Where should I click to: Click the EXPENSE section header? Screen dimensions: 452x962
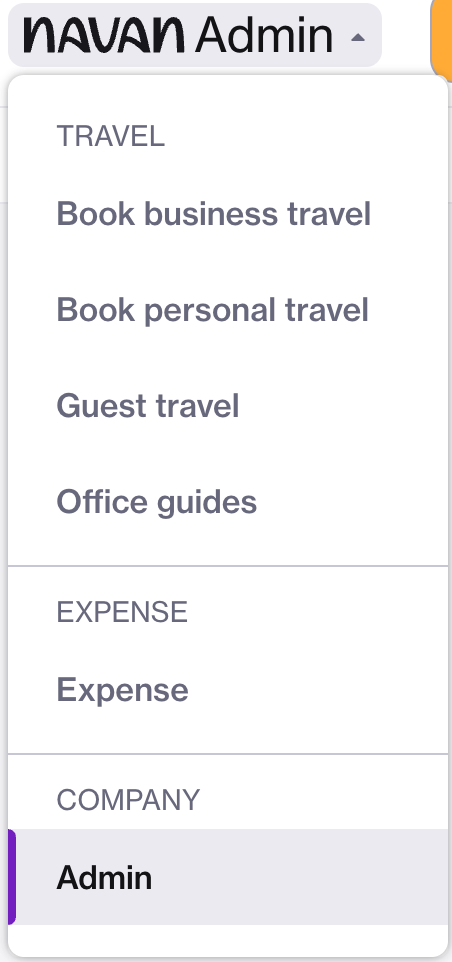(122, 612)
